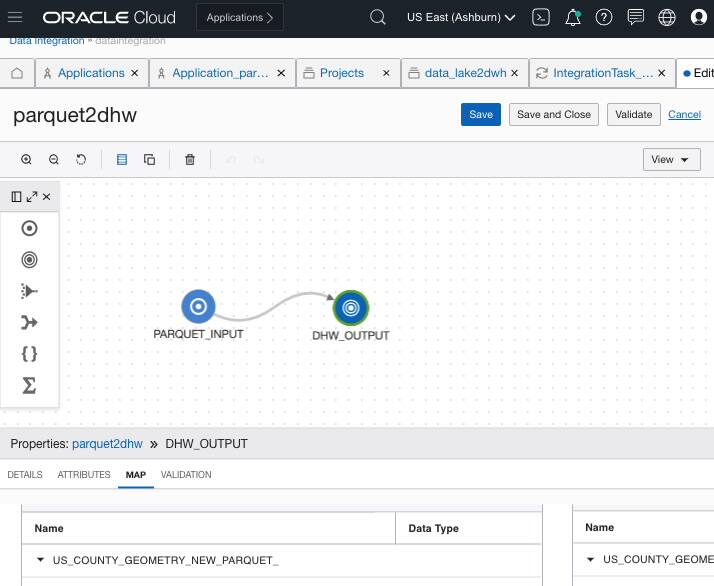Close the IntegrationTask_... tab
Image resolution: width=714 pixels, height=586 pixels.
pyautogui.click(x=662, y=73)
